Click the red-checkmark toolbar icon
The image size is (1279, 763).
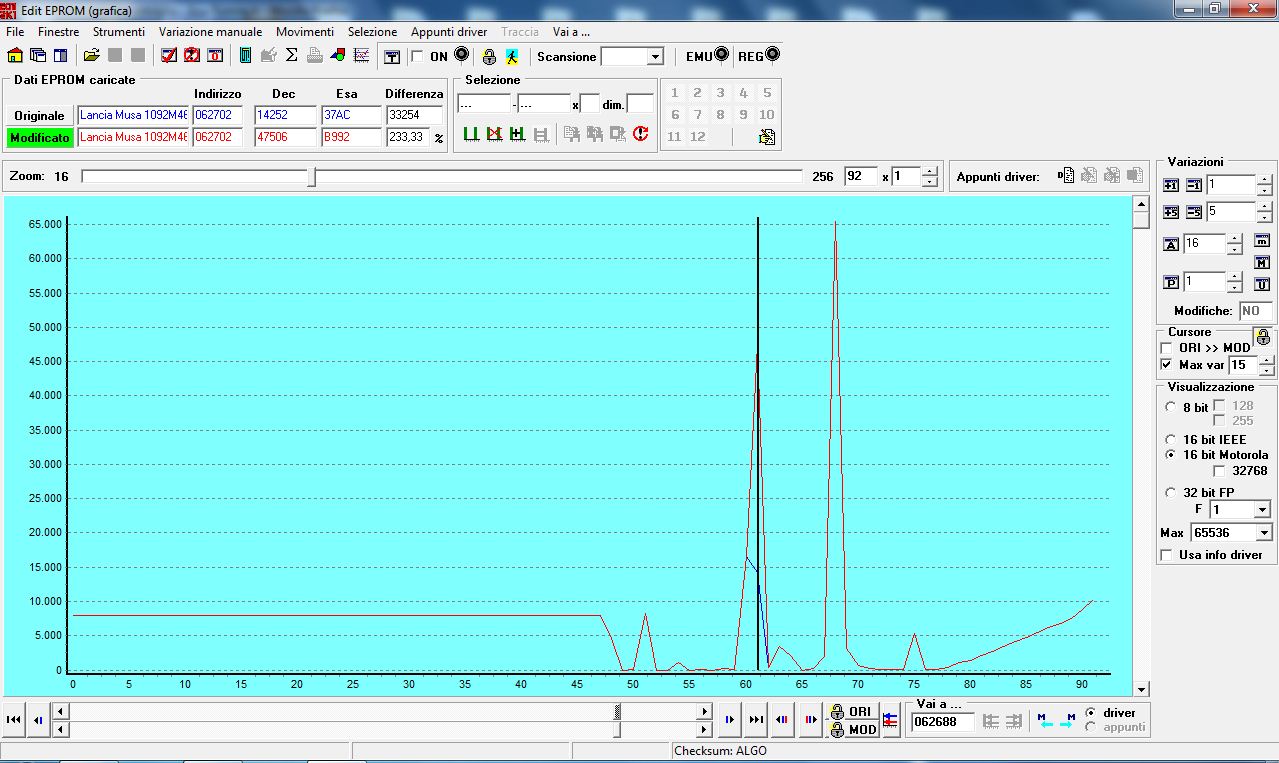169,56
